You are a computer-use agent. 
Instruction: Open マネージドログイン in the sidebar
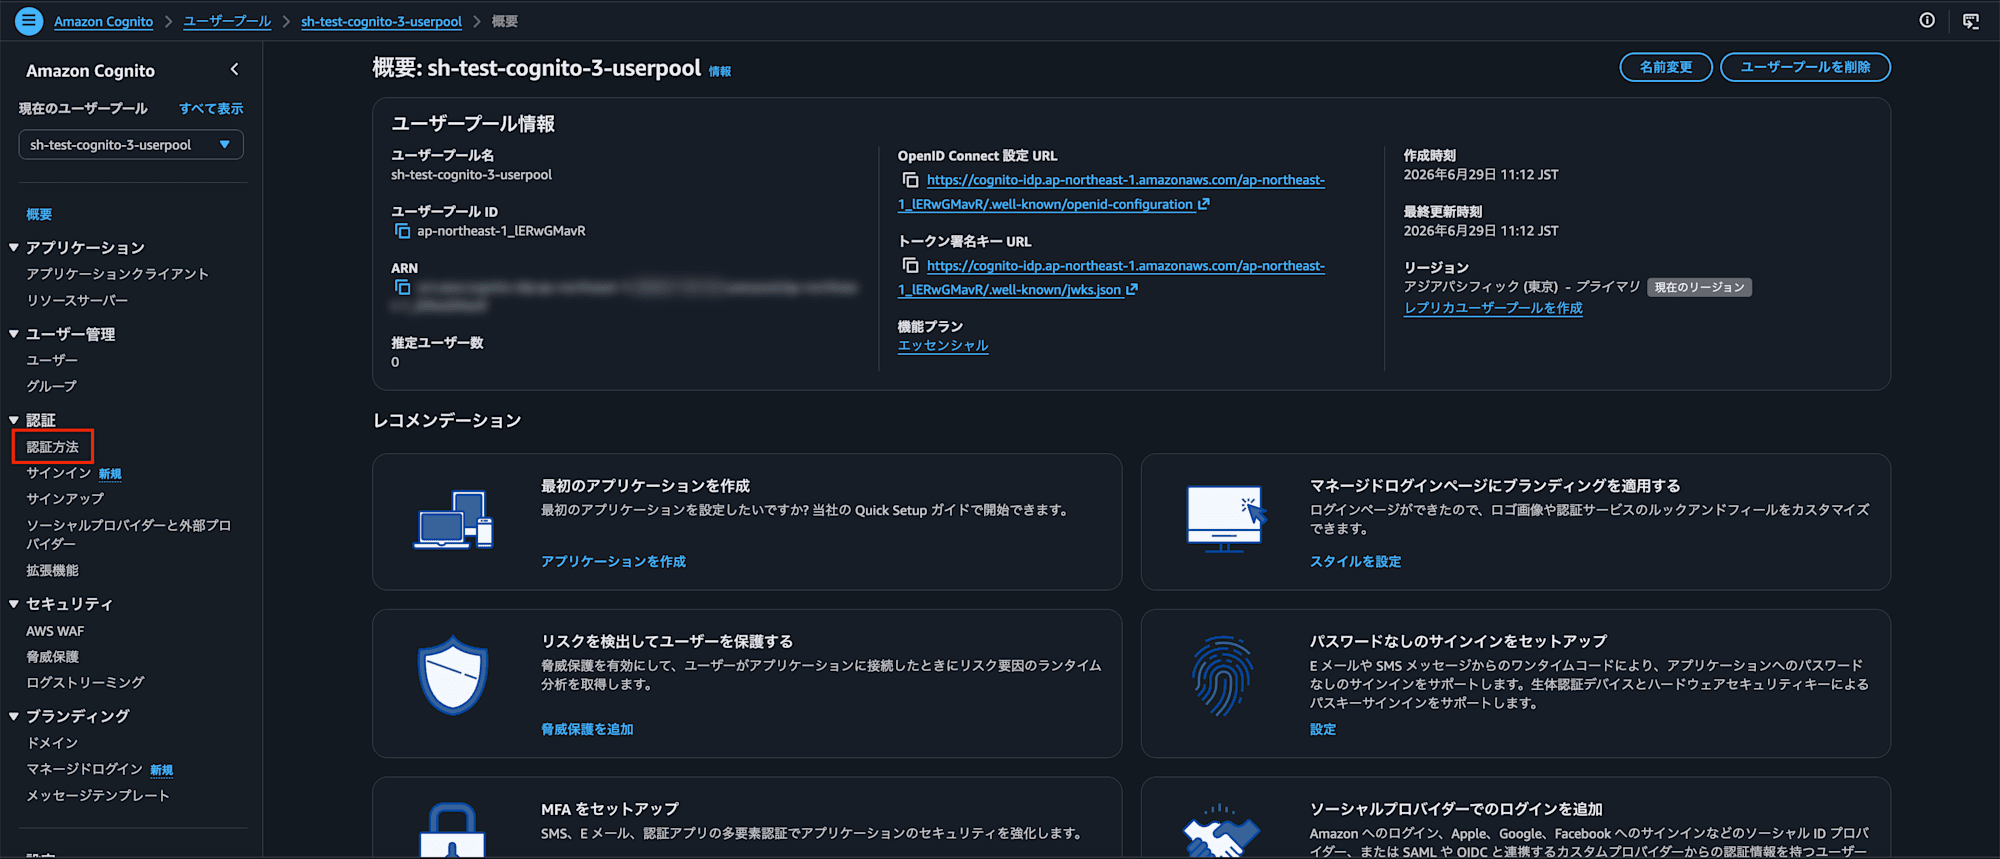pos(84,769)
